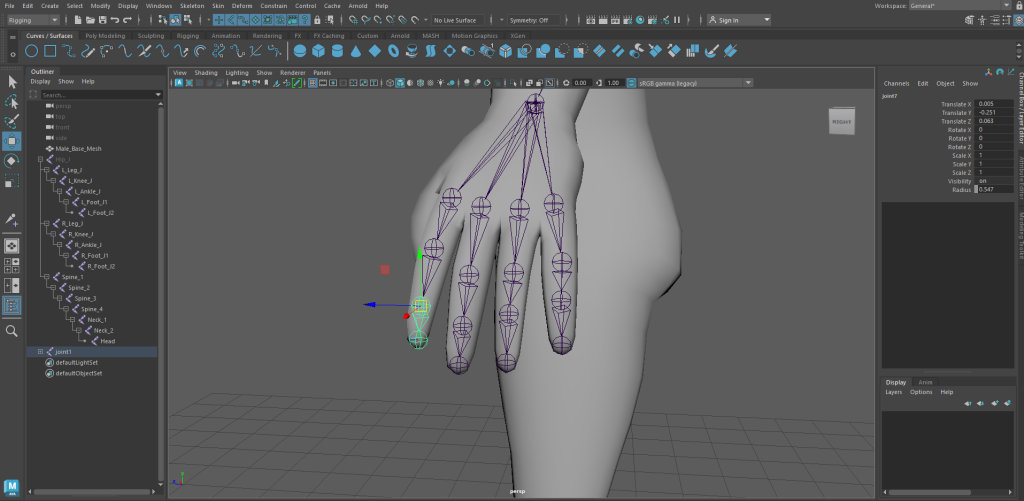Select Male_Base_Mesh in the Outliner
Viewport: 1024px width, 501px height.
[x=78, y=148]
